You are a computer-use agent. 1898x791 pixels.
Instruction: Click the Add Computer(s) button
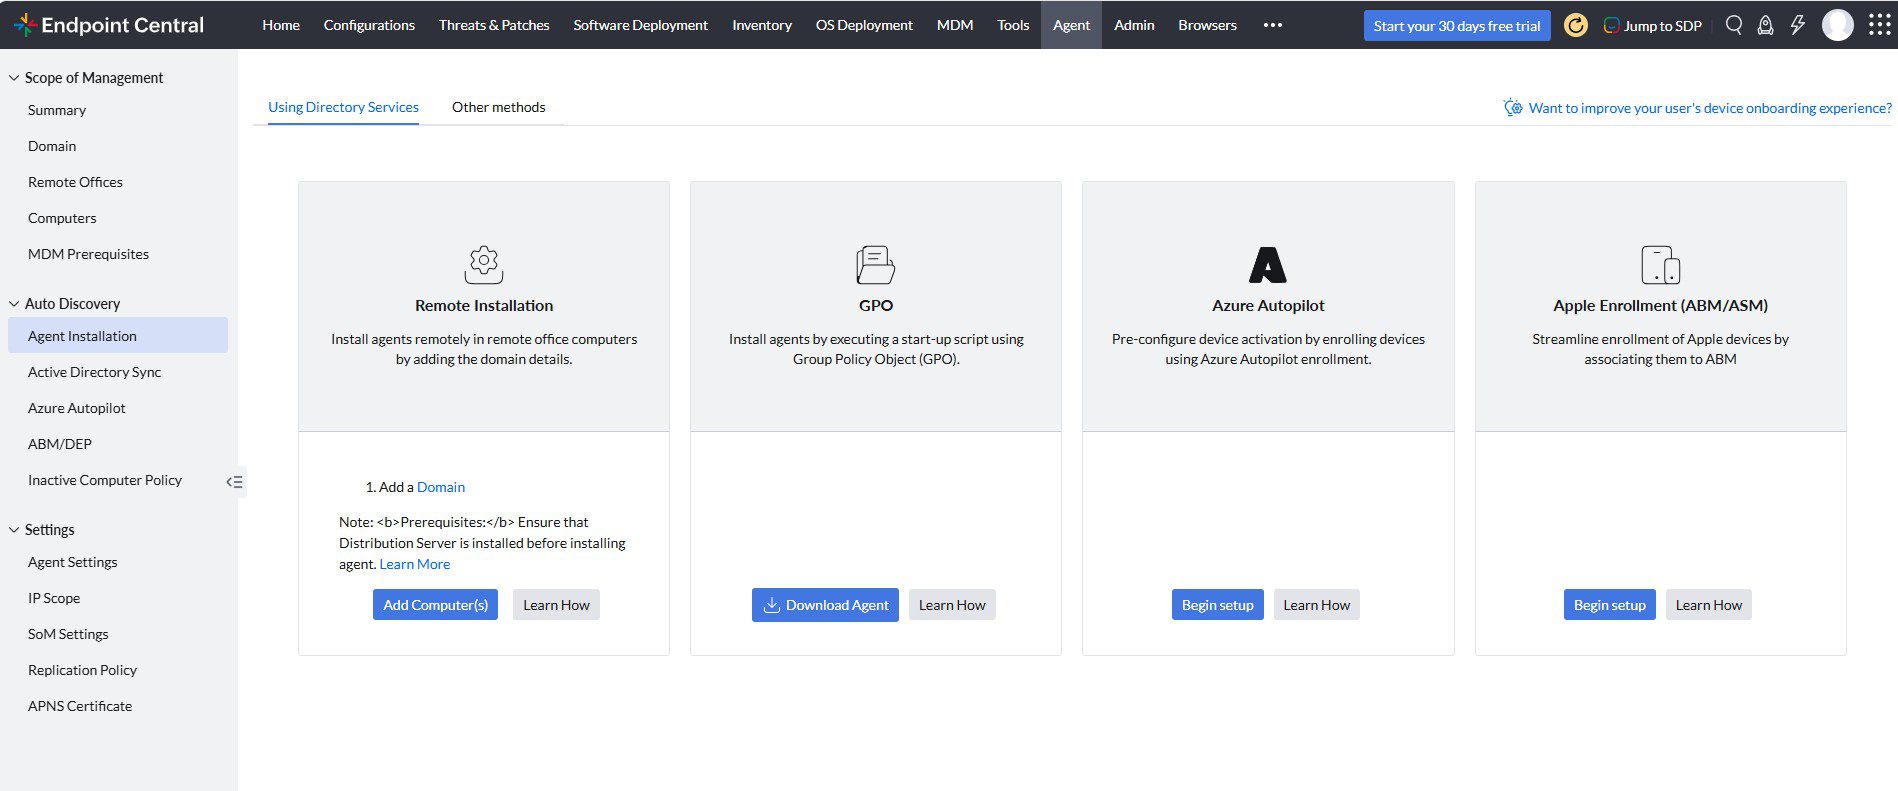pos(435,605)
